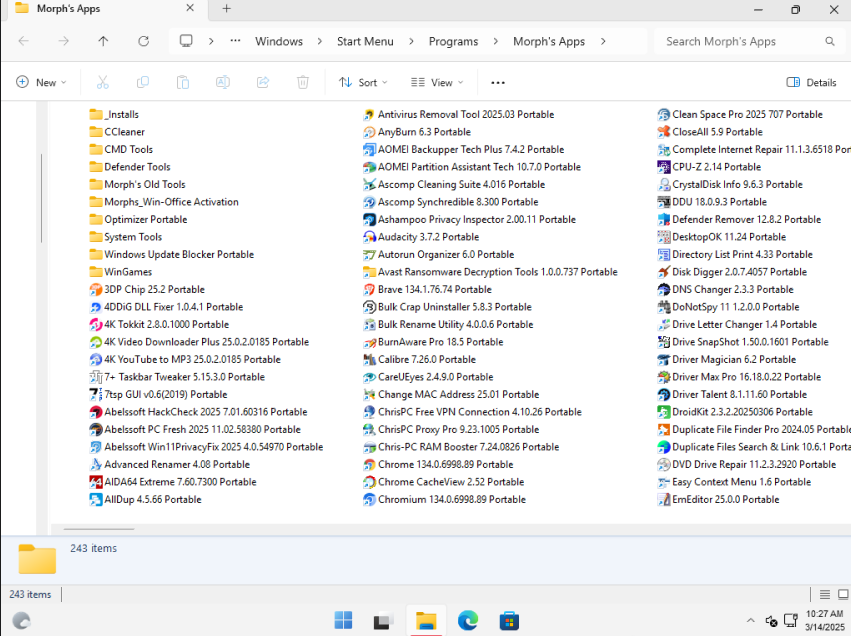
Task: Click the Delete trash icon
Action: 303,82
